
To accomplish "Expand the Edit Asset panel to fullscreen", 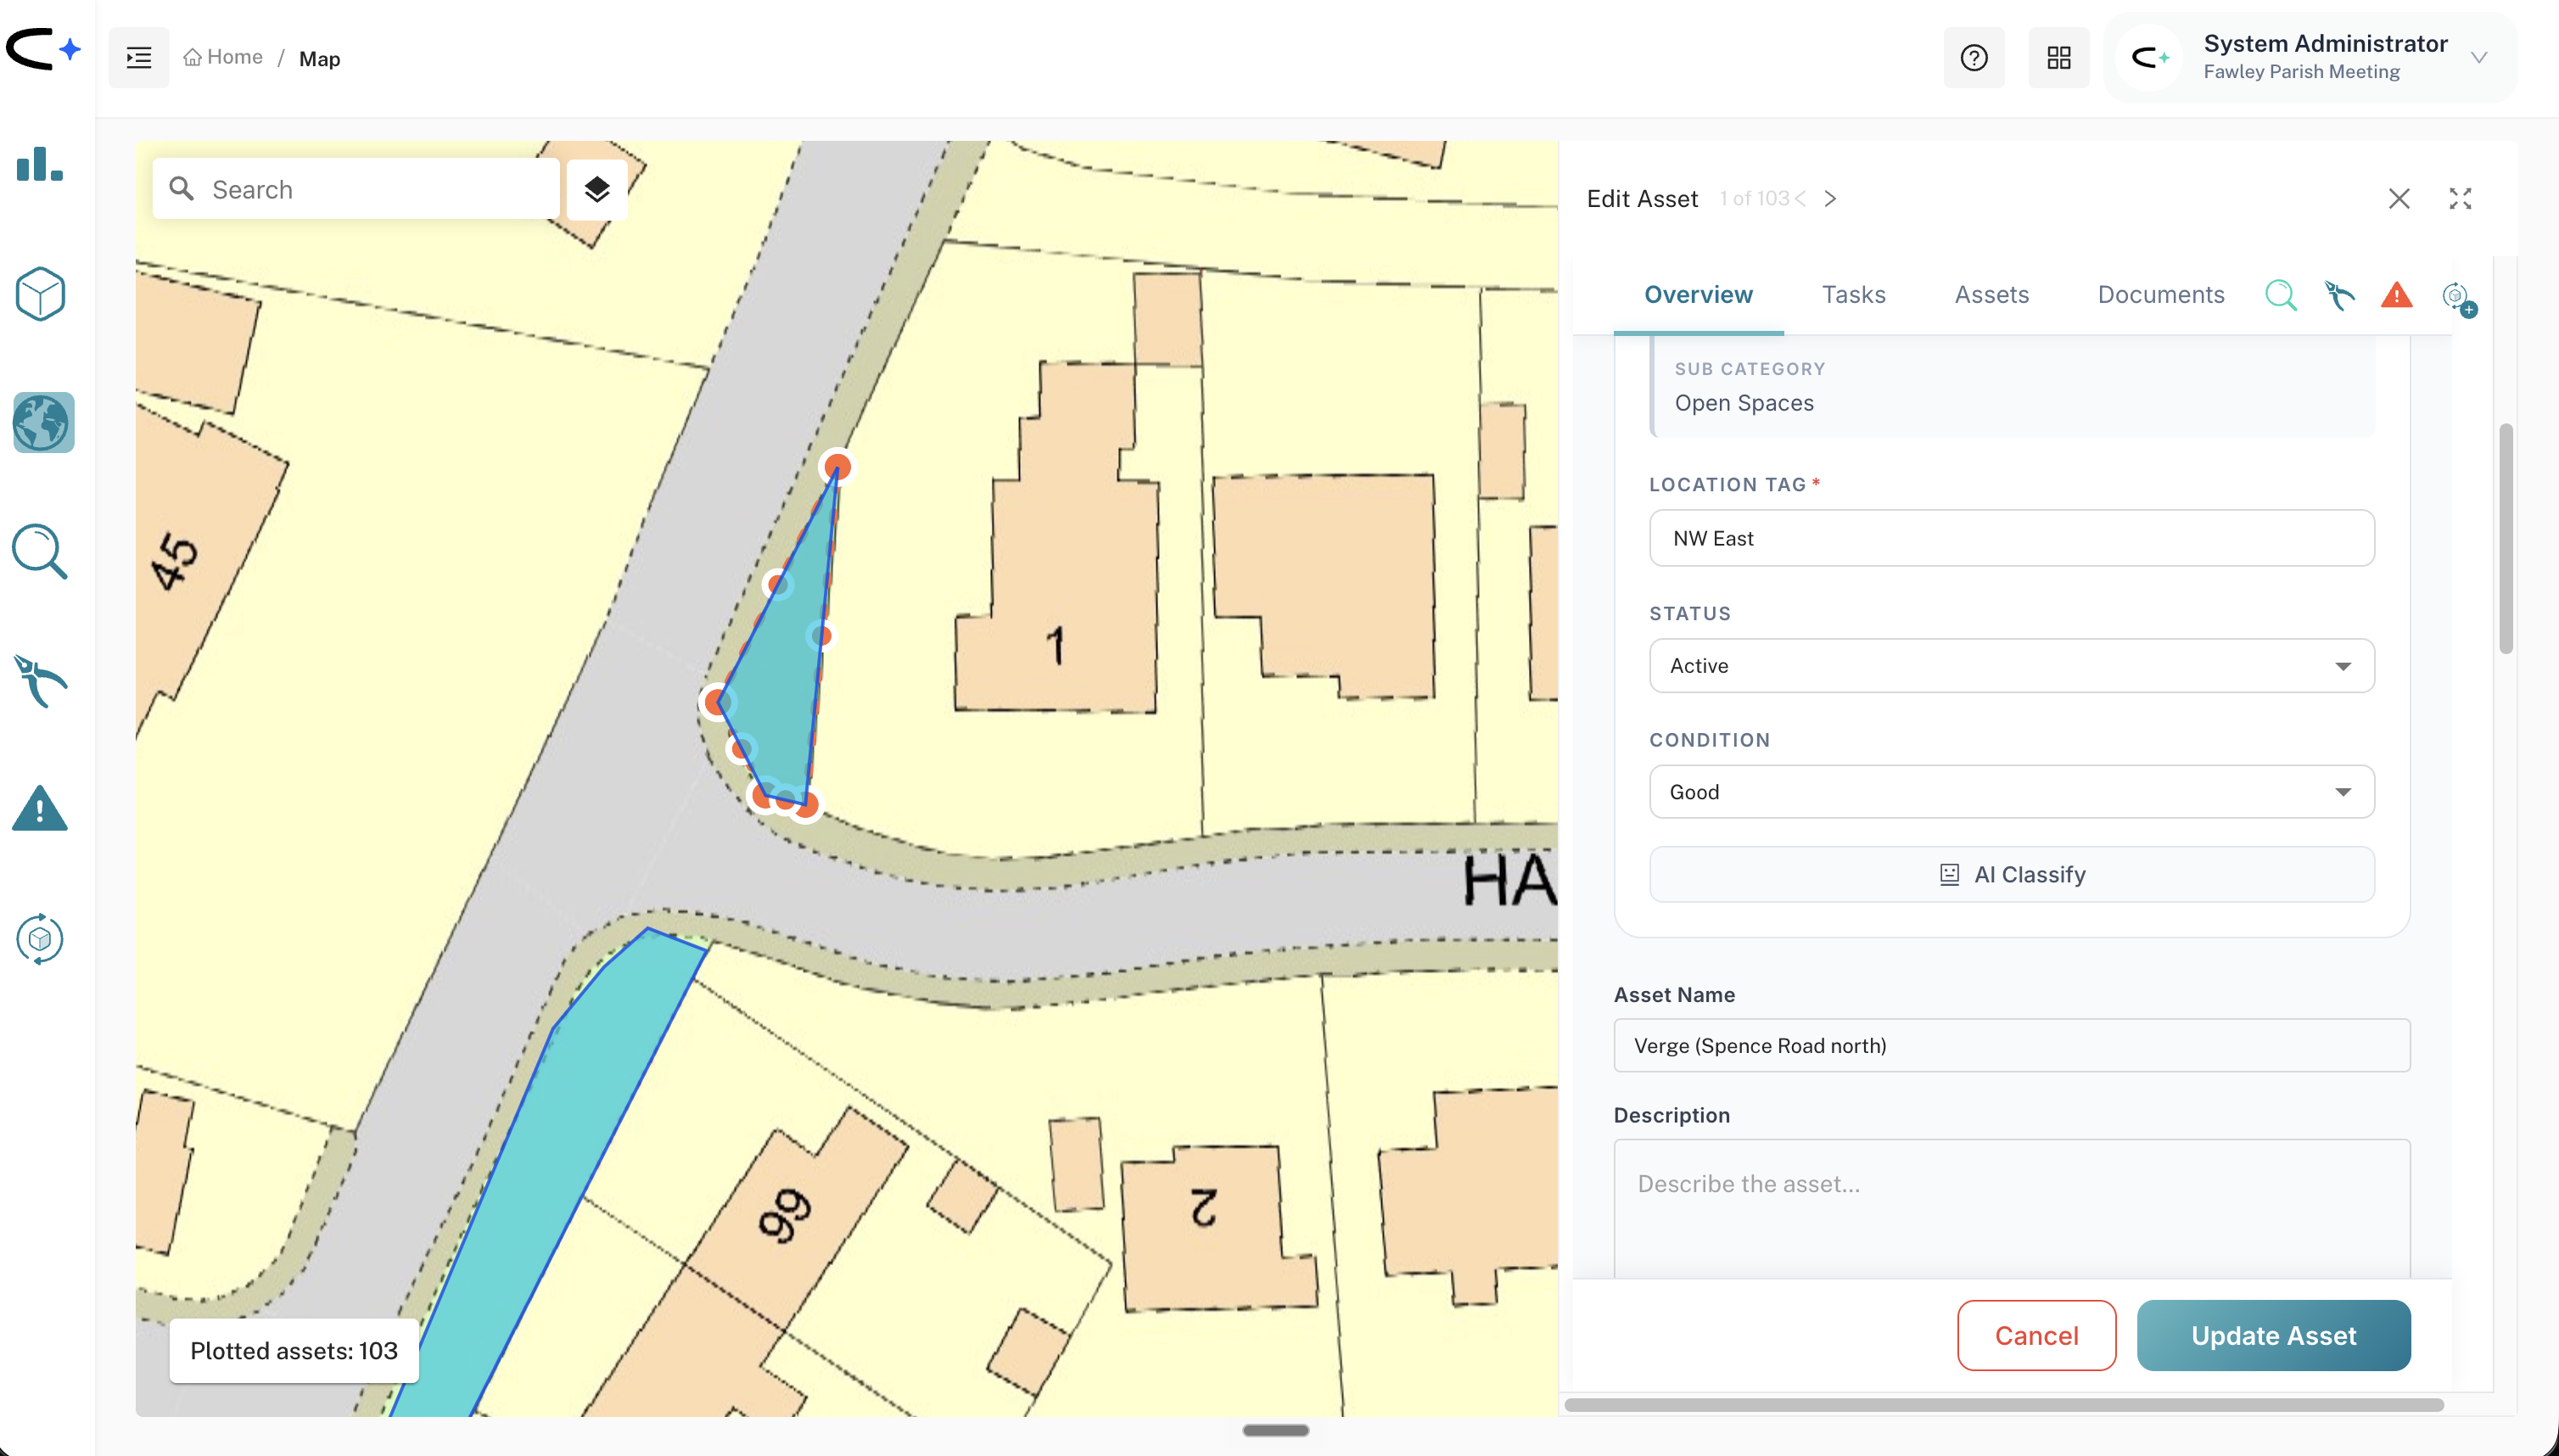I will tap(2460, 199).
